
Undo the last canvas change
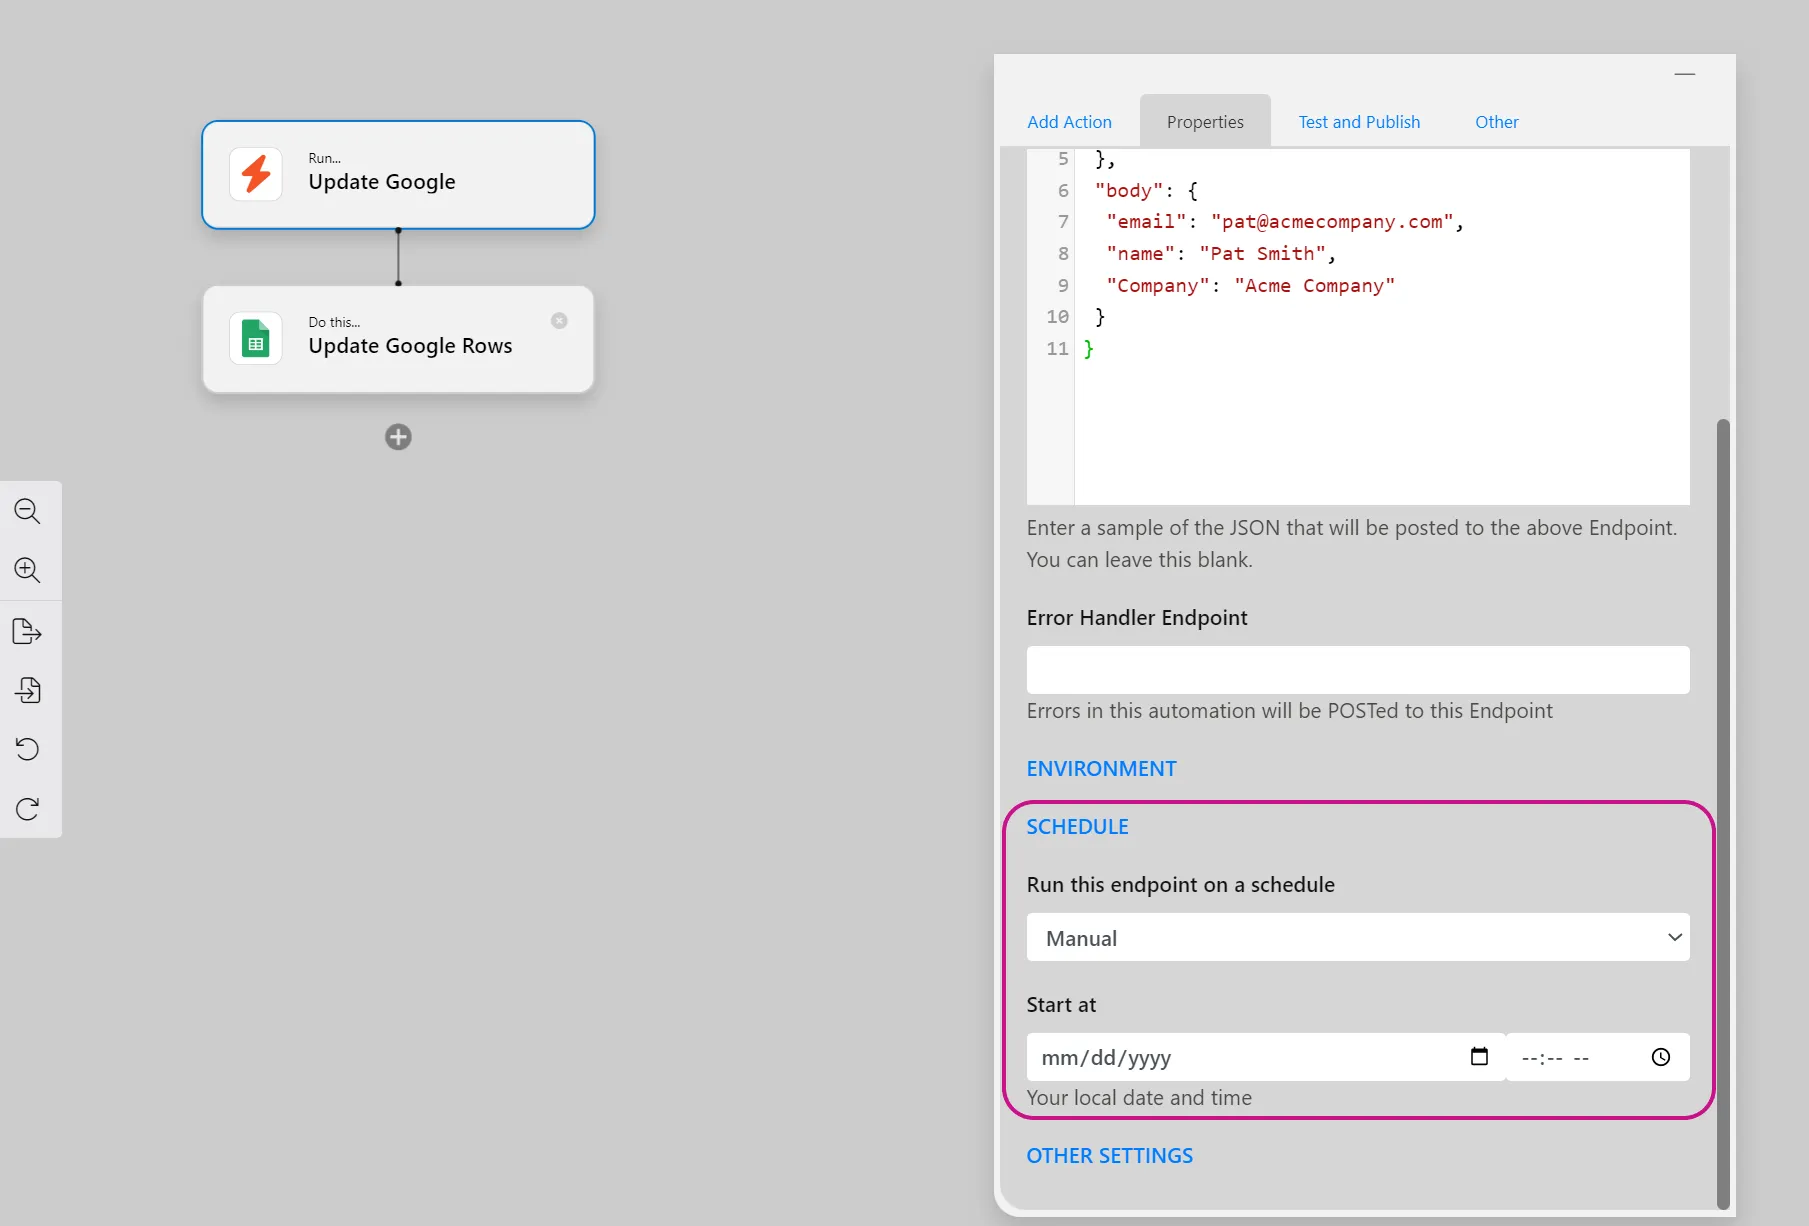click(x=27, y=749)
